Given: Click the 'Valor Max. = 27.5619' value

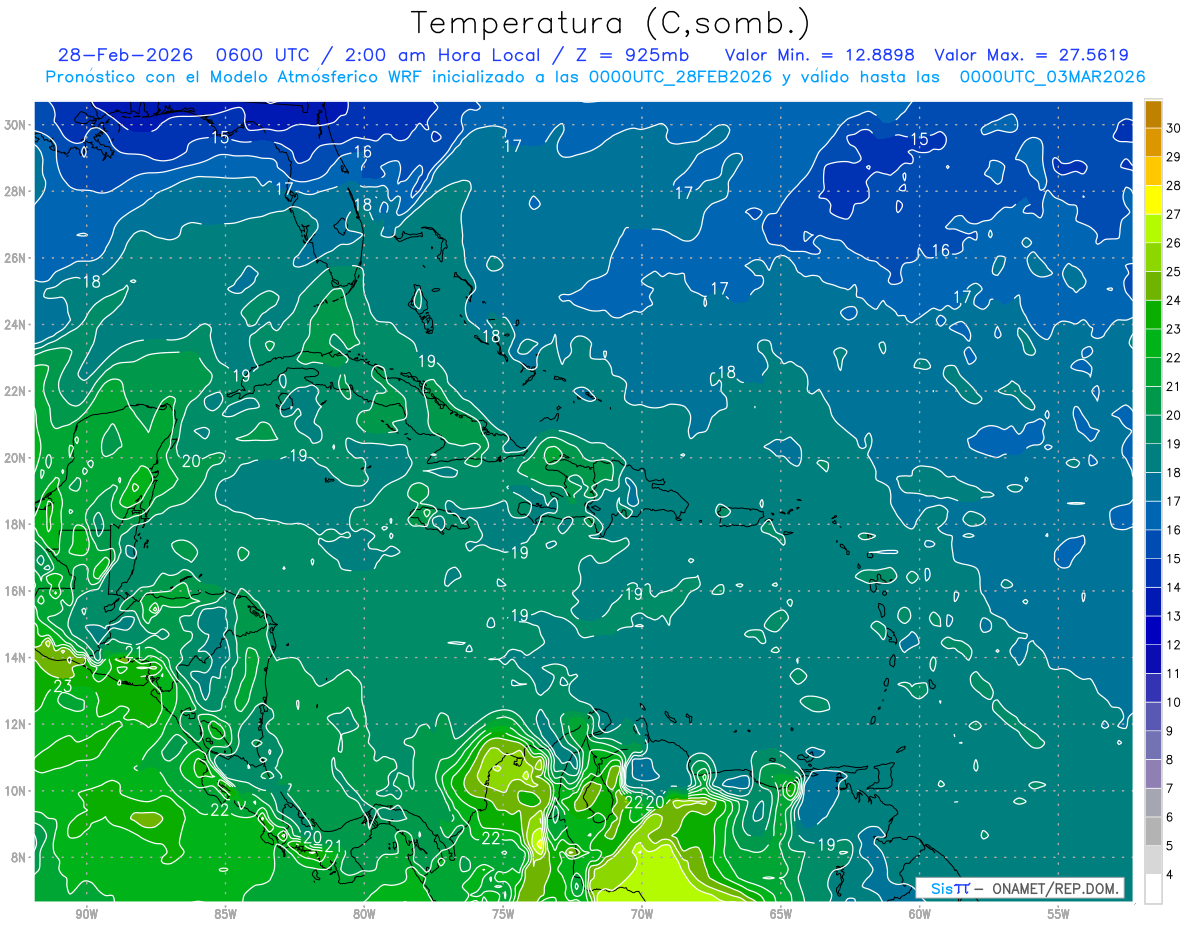Looking at the screenshot, I should pos(1031,55).
